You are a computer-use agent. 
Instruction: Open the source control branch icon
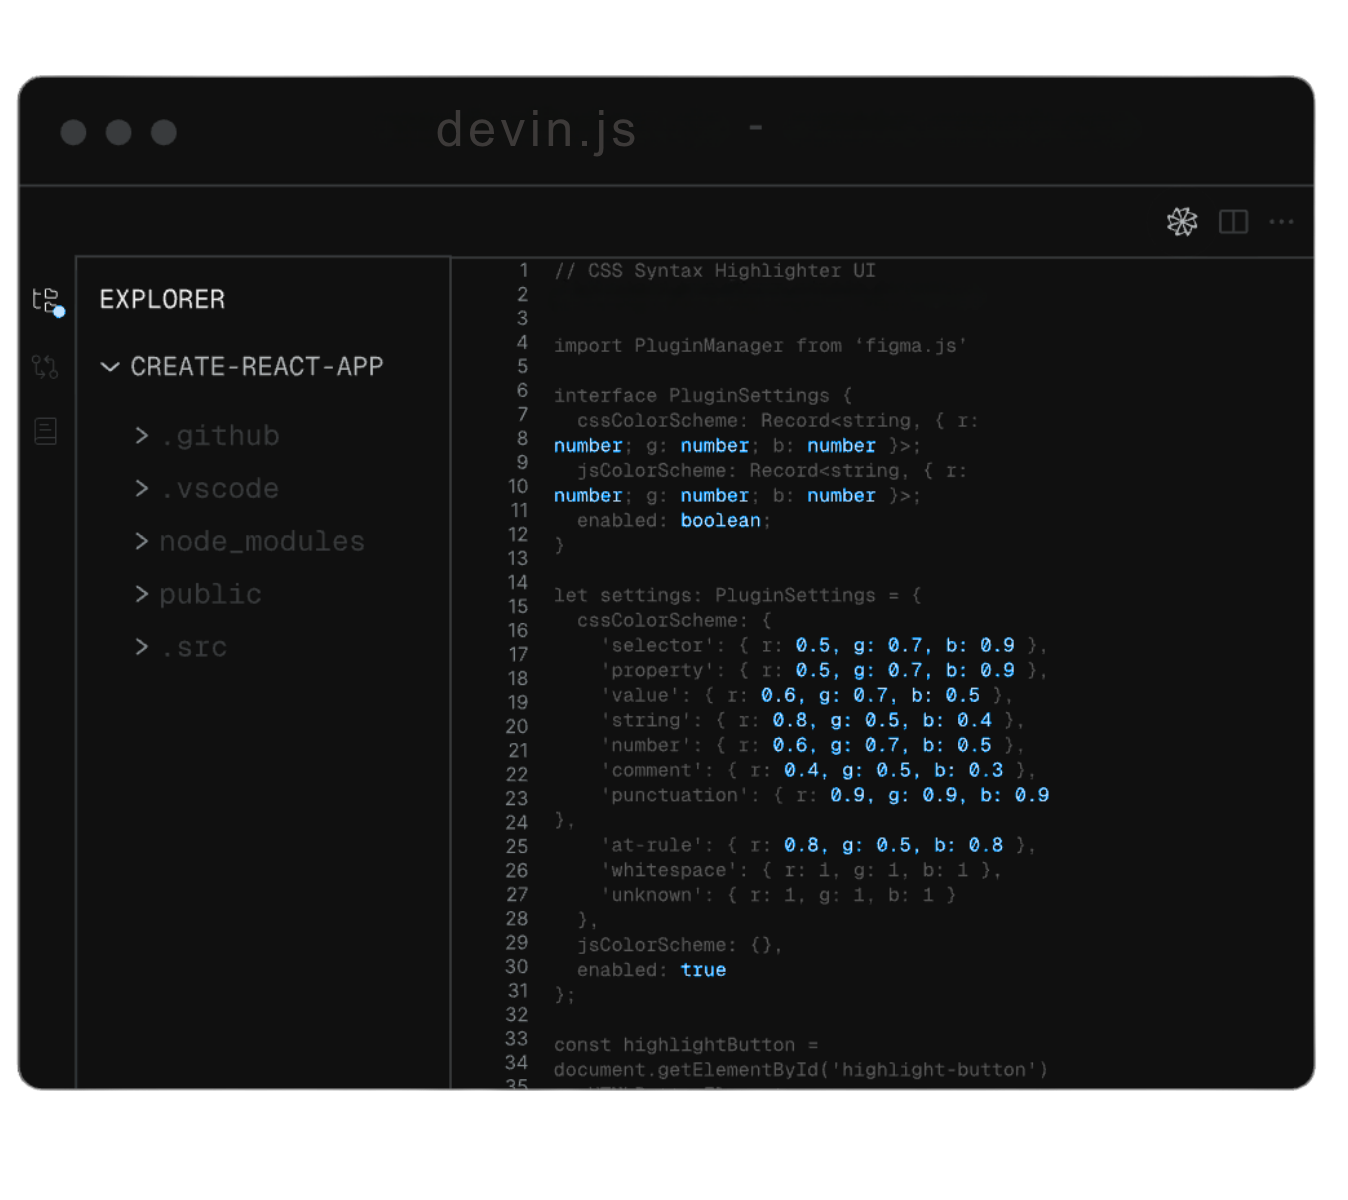(45, 366)
